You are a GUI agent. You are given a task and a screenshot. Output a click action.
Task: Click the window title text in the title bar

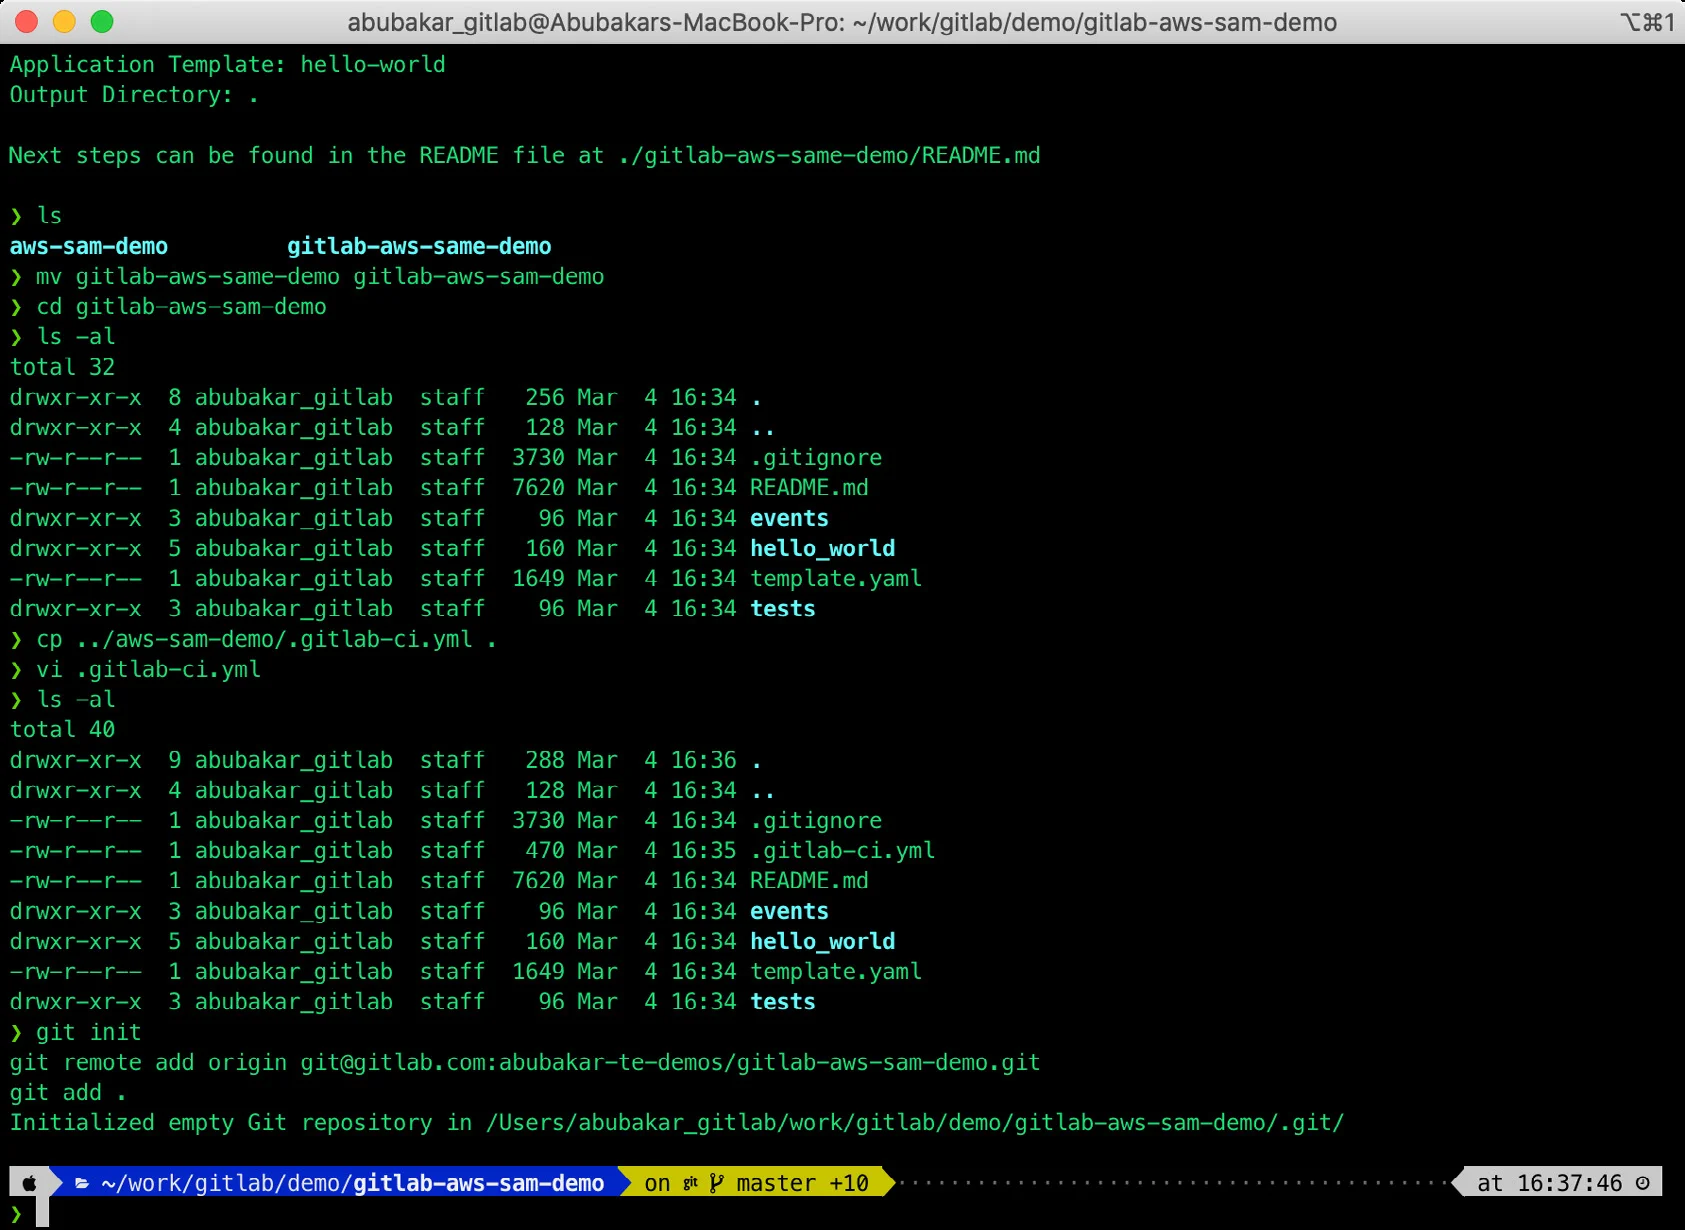coord(841,22)
